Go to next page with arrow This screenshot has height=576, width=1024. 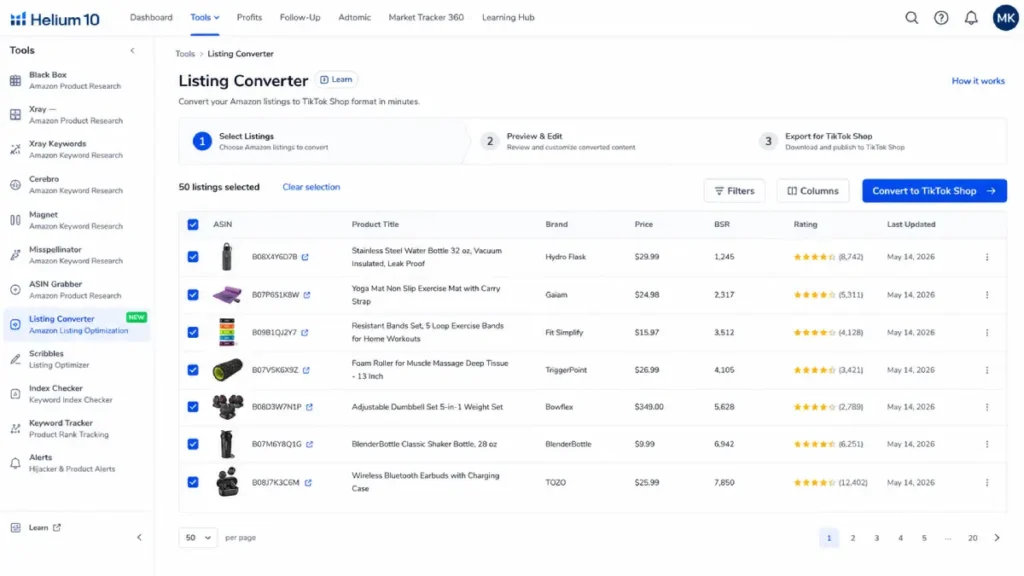[x=997, y=537]
